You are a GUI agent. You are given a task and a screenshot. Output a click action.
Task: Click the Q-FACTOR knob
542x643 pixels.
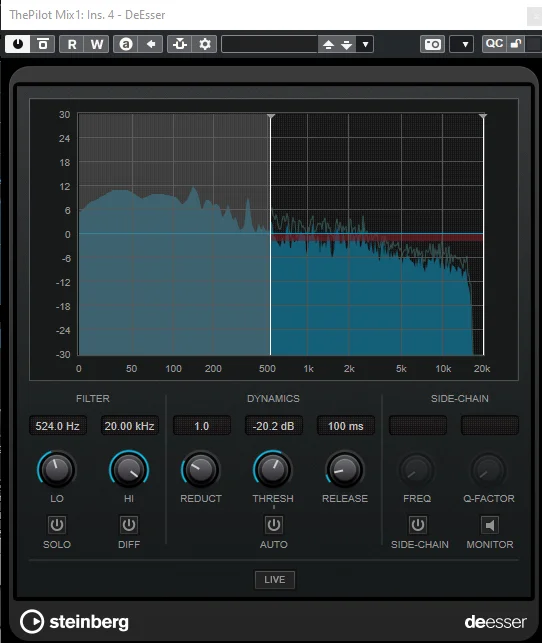489,470
